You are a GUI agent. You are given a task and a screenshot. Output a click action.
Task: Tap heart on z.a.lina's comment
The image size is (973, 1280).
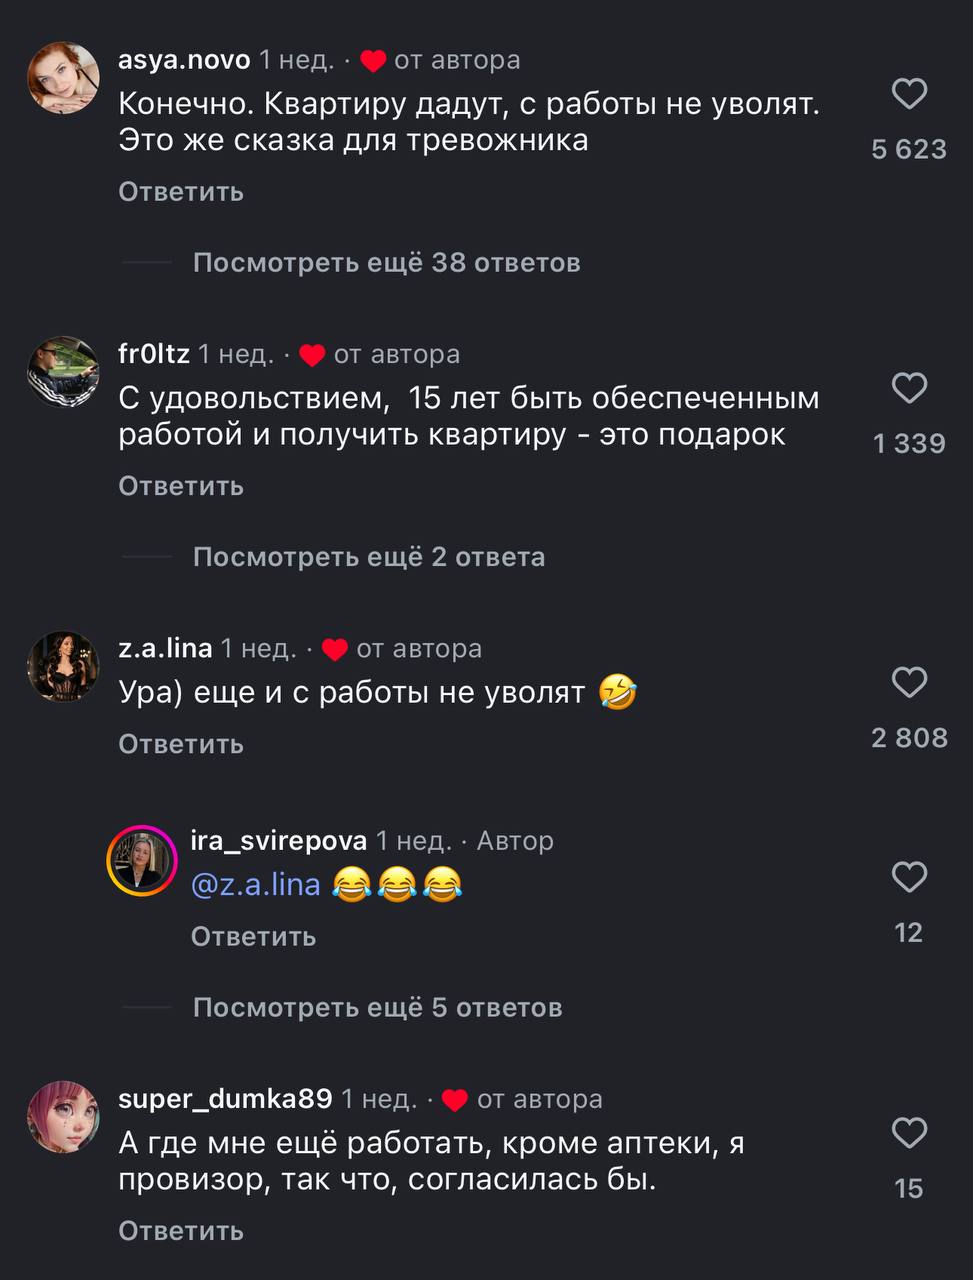[x=908, y=683]
